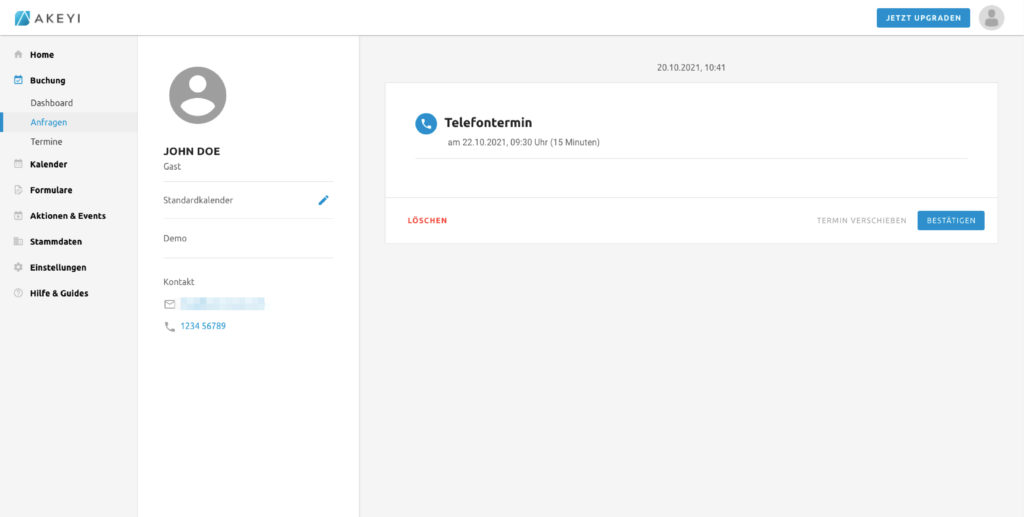Open the Formulare menu section

[x=50, y=190]
